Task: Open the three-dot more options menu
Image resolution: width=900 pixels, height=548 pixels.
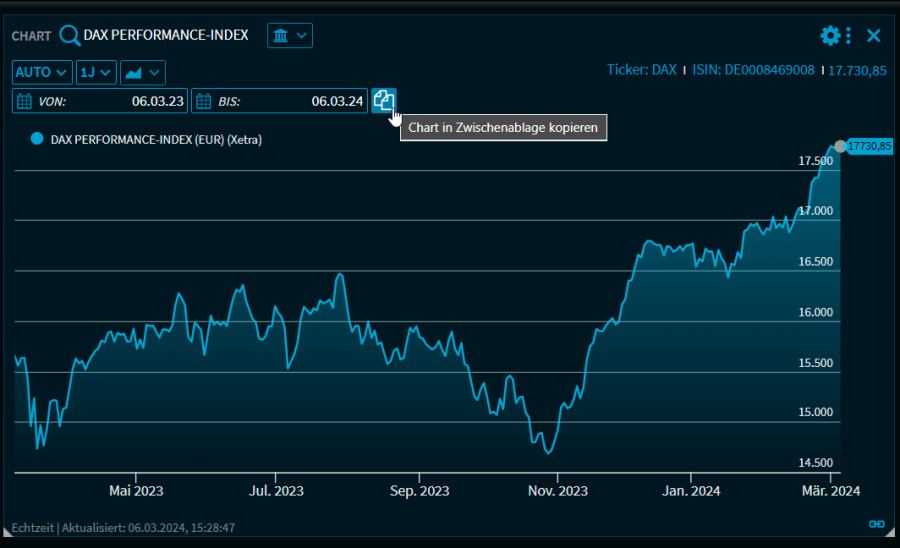Action: pos(849,36)
